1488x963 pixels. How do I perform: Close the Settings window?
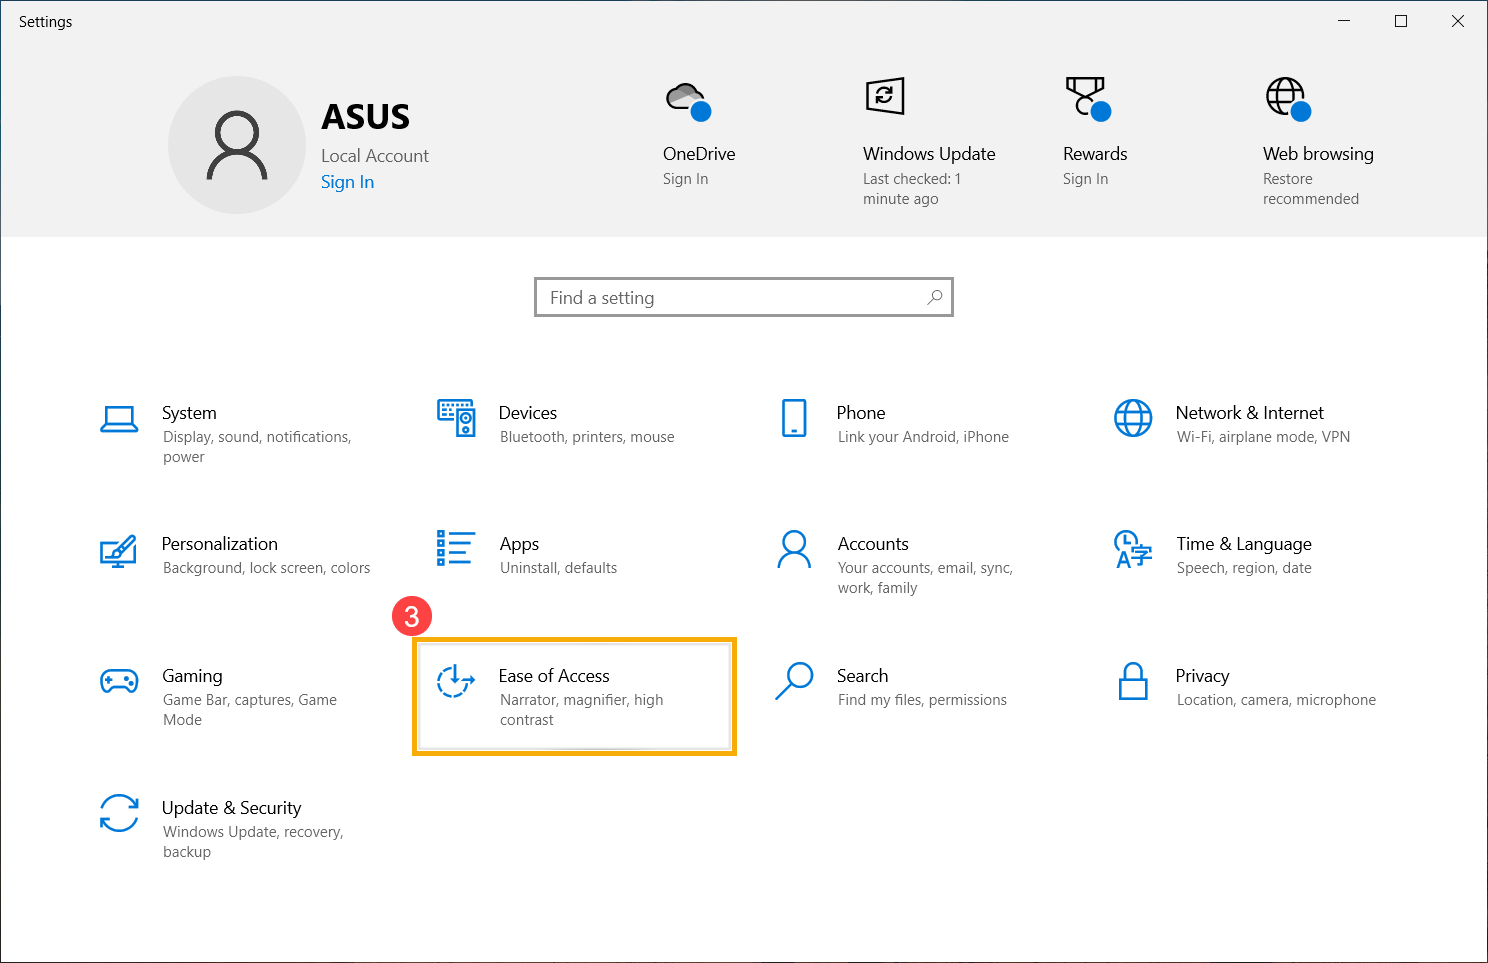(x=1458, y=21)
